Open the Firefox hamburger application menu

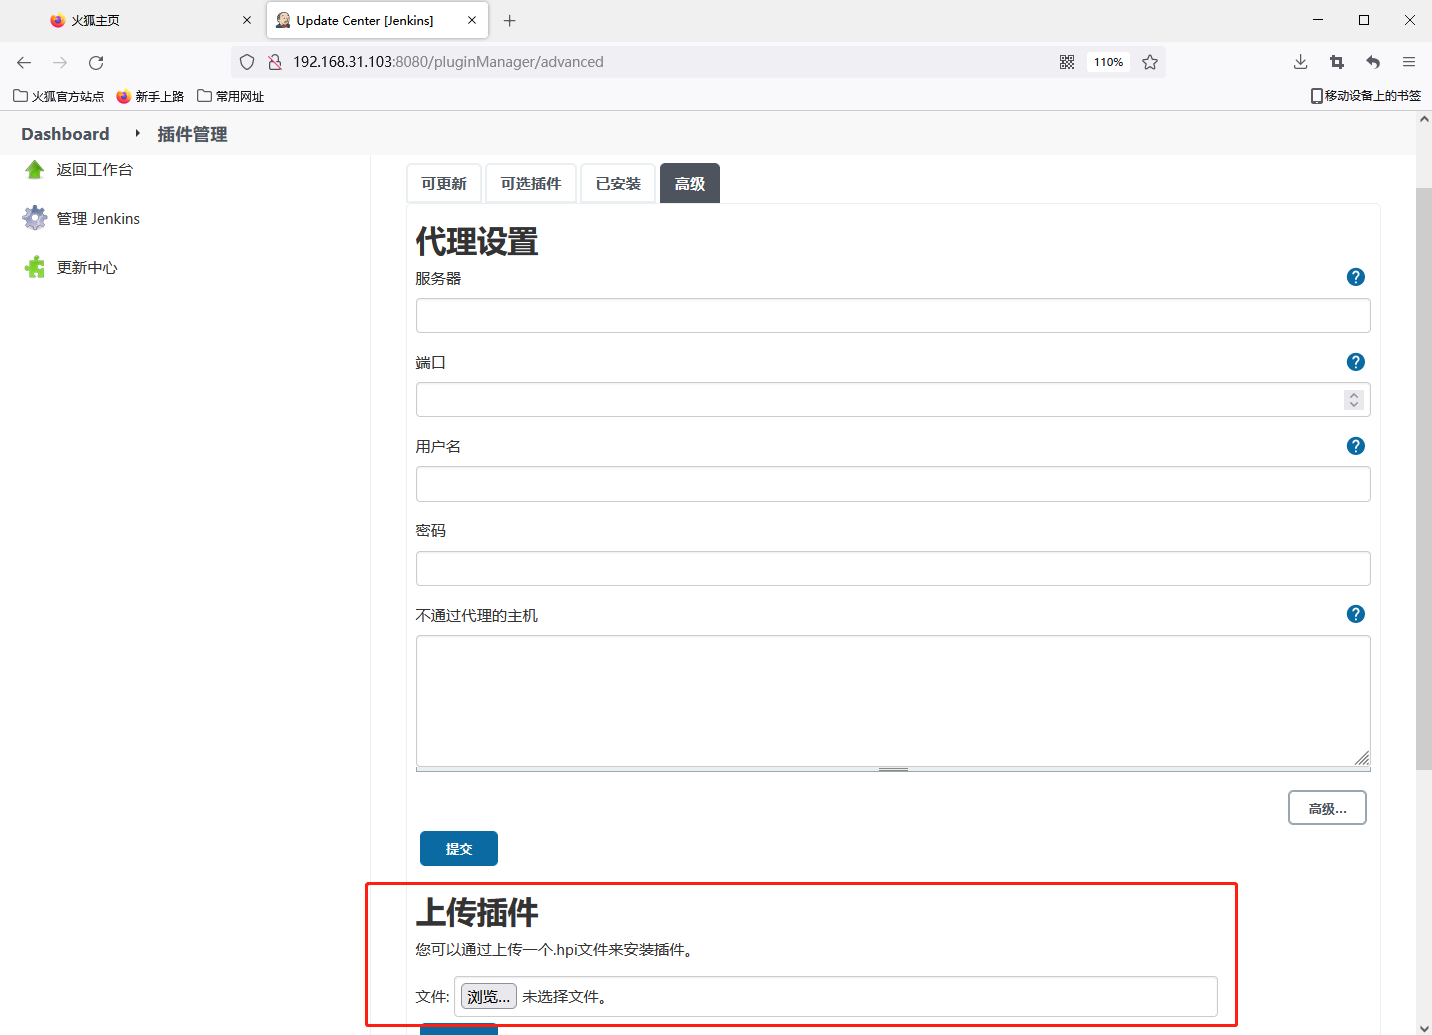click(x=1409, y=62)
